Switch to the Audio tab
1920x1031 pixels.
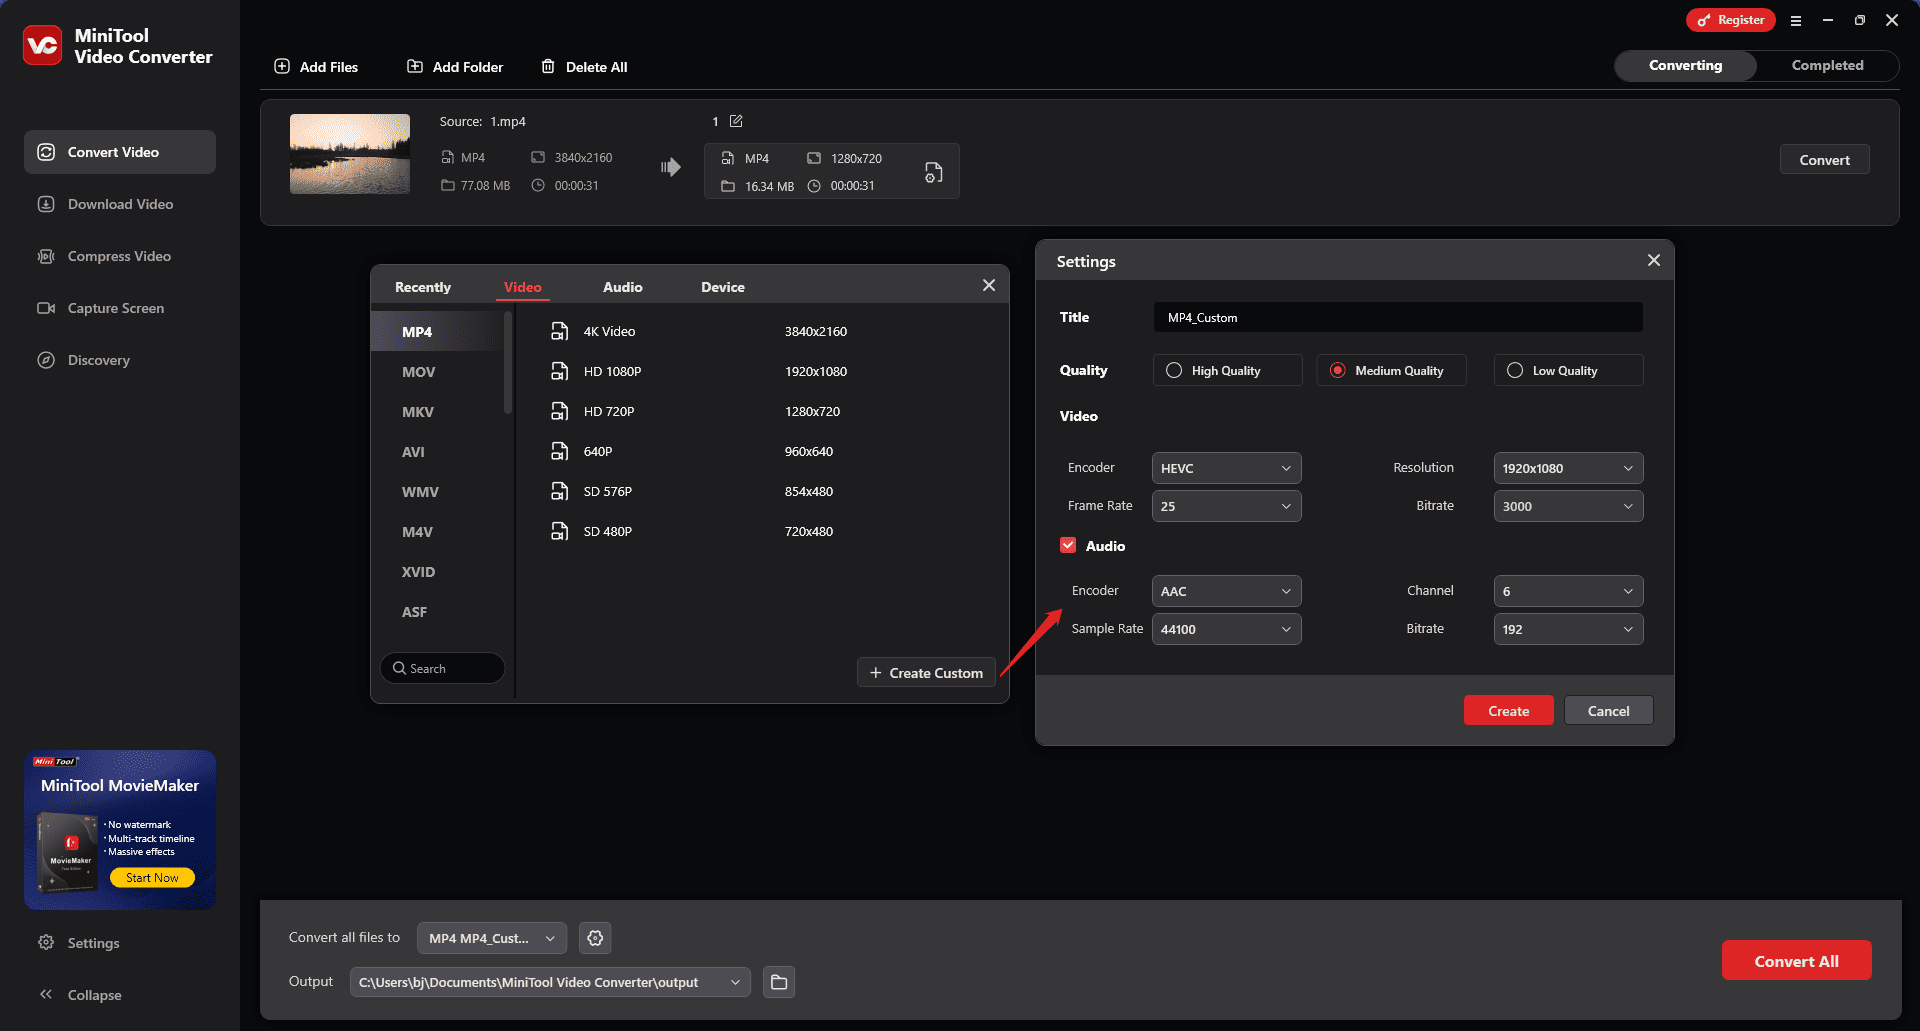coord(623,287)
